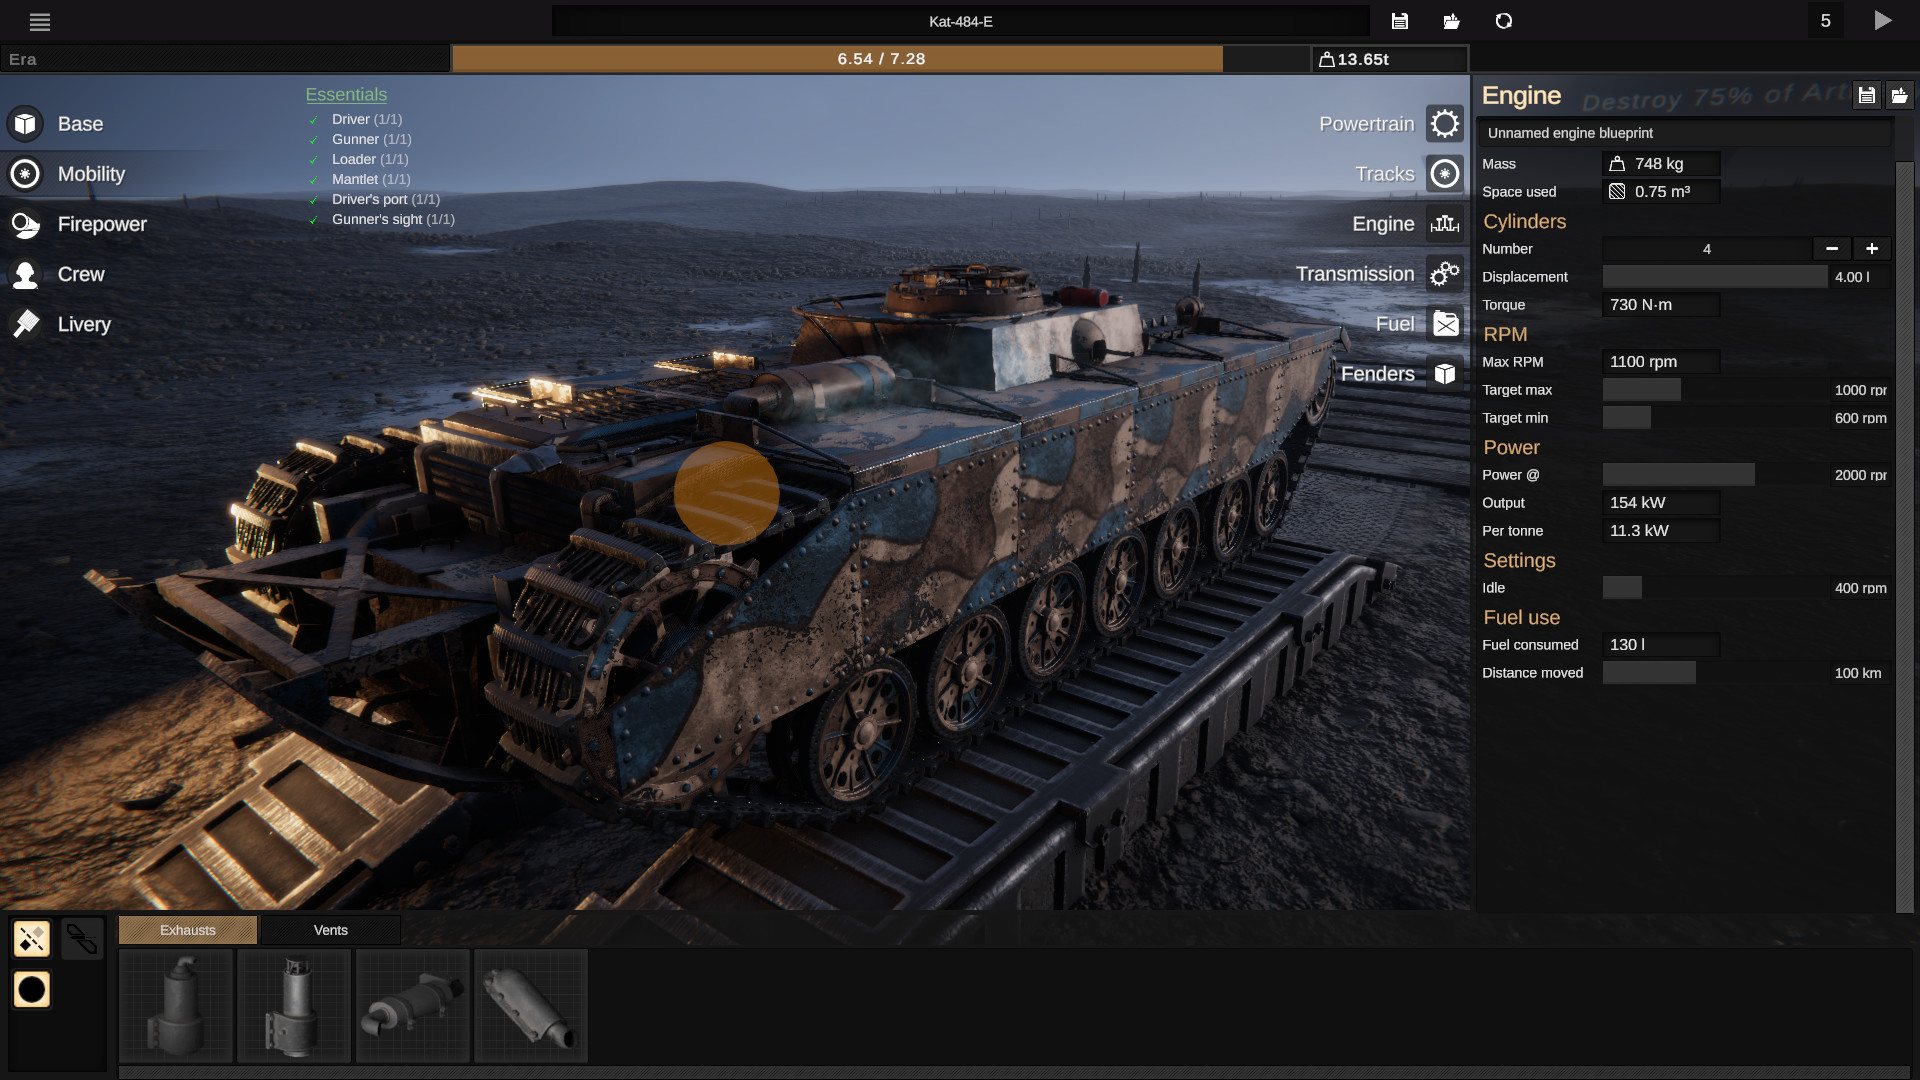Select the Exhausts tab
Screen dimensions: 1920x1080
189,930
